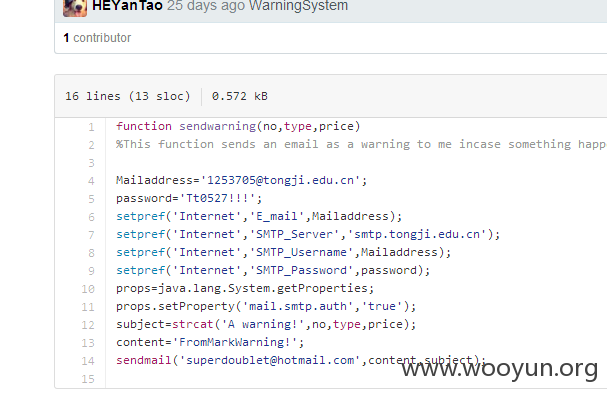
Task: Open the WarningSystem commit message link
Action: (298, 6)
